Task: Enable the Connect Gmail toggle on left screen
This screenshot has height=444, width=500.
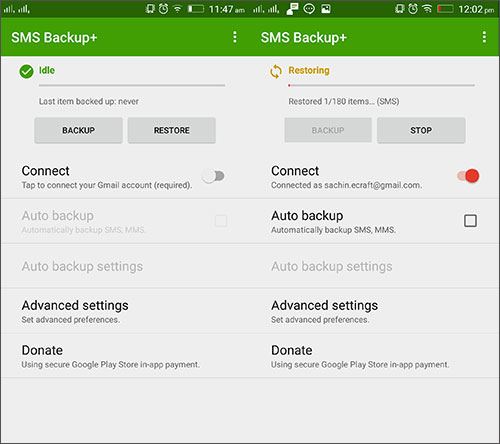Action: pos(214,176)
